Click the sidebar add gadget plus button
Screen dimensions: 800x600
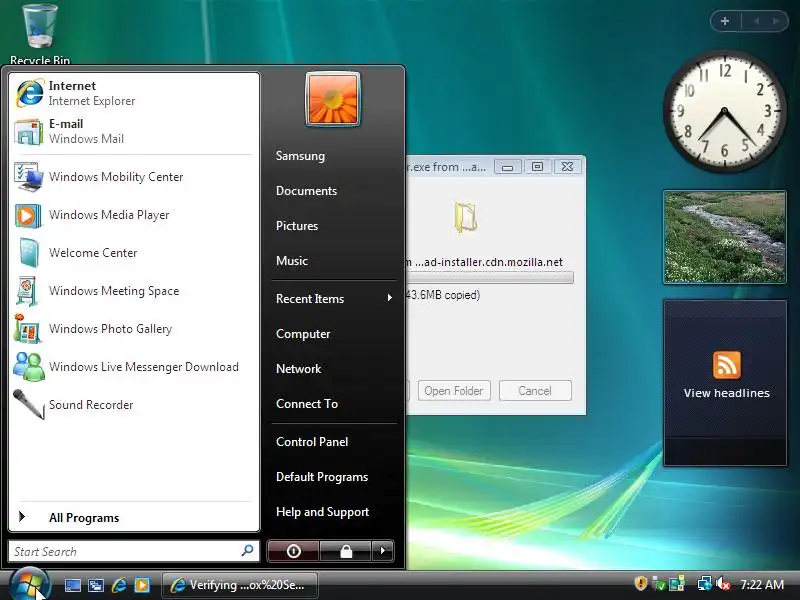pyautogui.click(x=725, y=21)
